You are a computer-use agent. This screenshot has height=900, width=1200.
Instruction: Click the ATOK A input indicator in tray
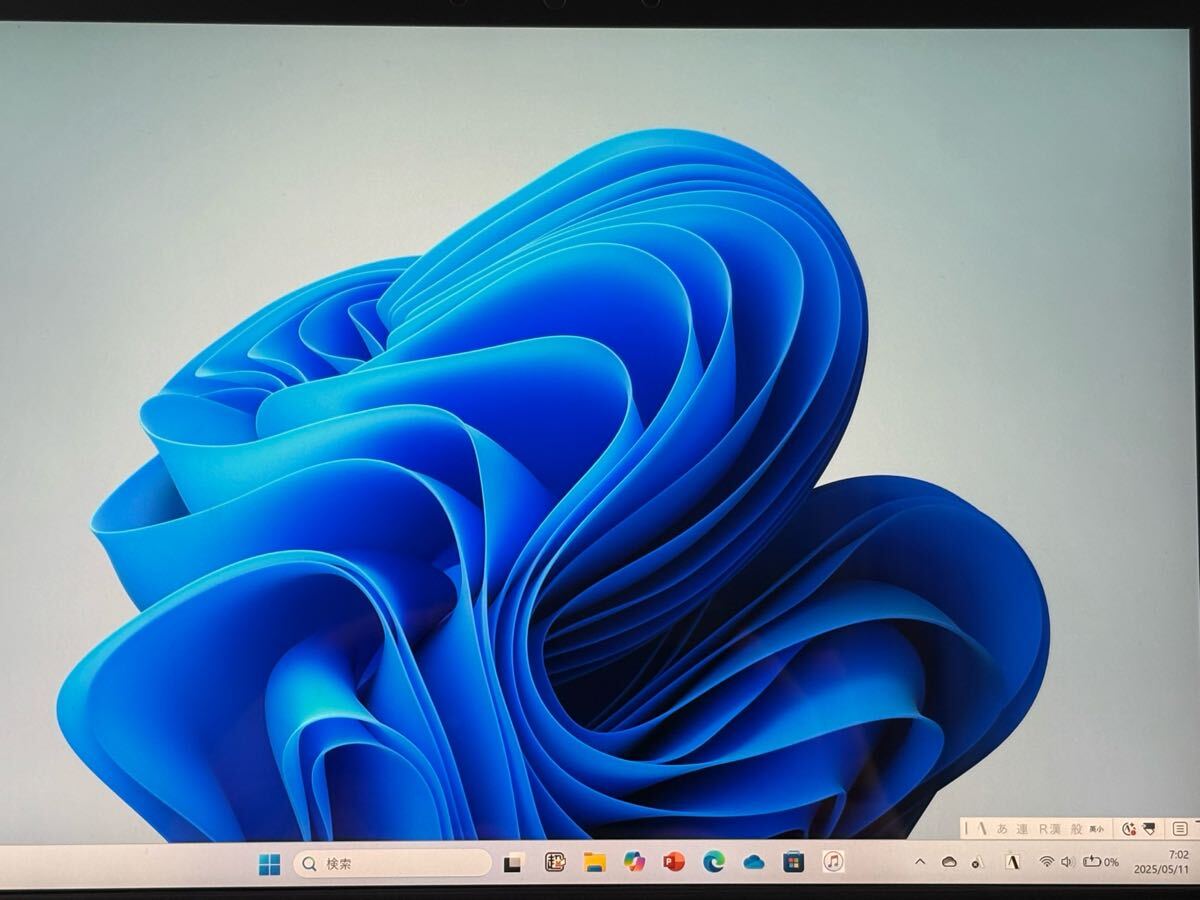(1013, 862)
